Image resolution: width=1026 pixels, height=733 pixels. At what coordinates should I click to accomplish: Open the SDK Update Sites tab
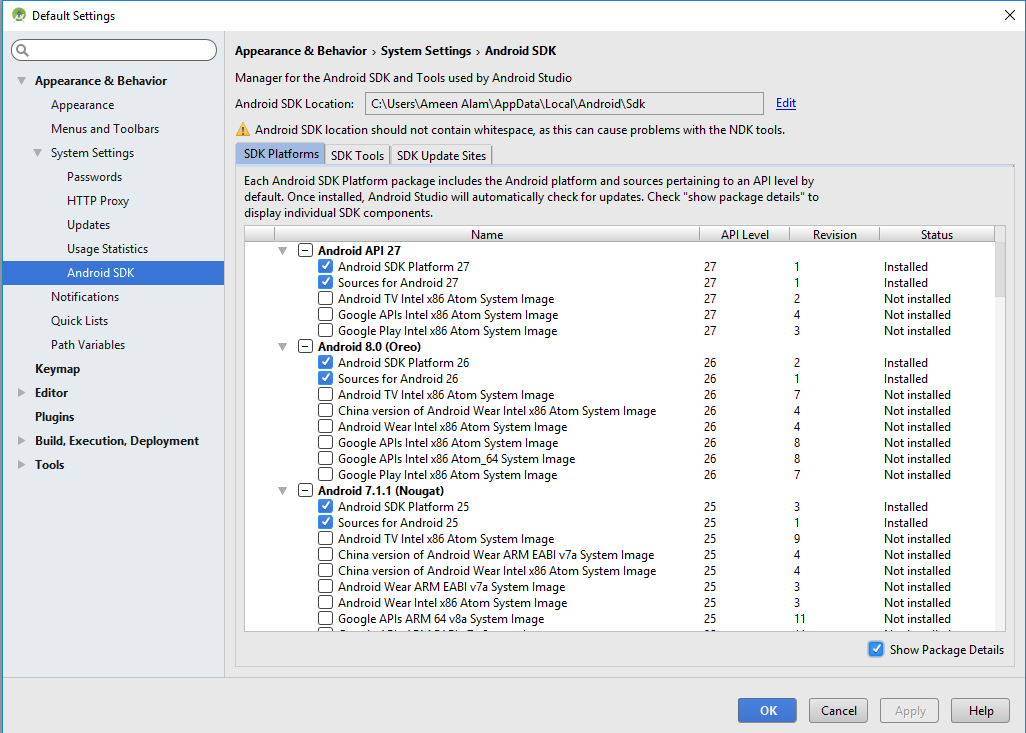(441, 155)
